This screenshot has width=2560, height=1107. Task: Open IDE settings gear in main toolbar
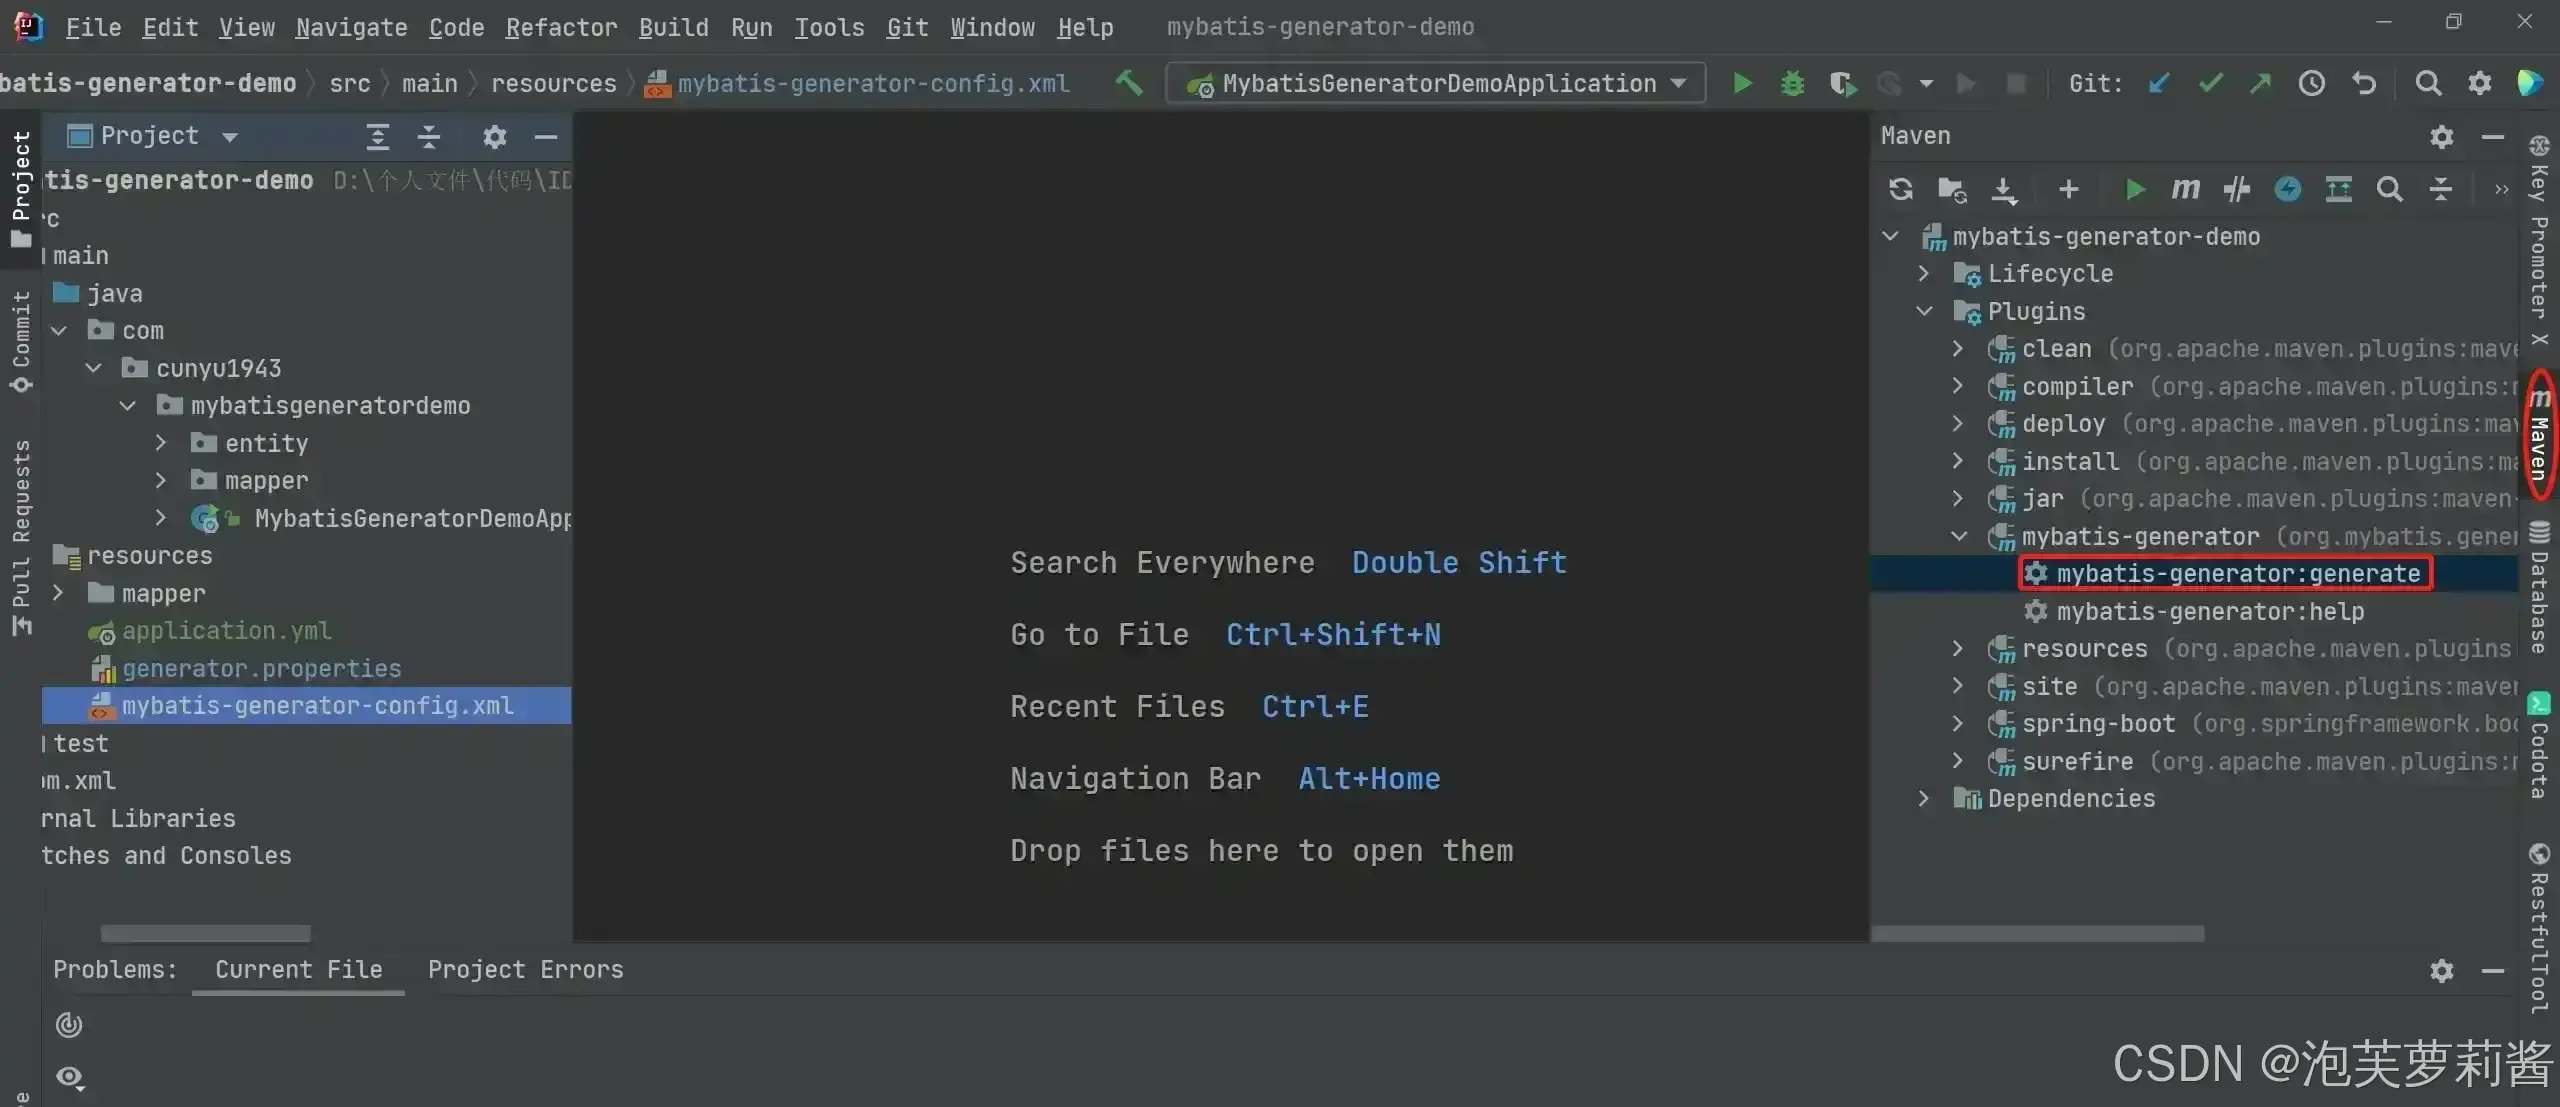[2479, 83]
